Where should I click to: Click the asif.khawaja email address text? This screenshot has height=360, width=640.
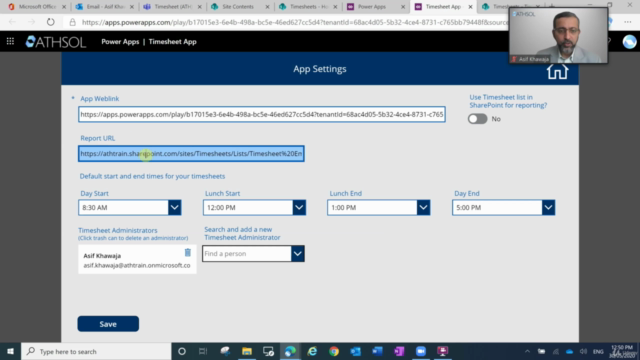pyautogui.click(x=137, y=265)
